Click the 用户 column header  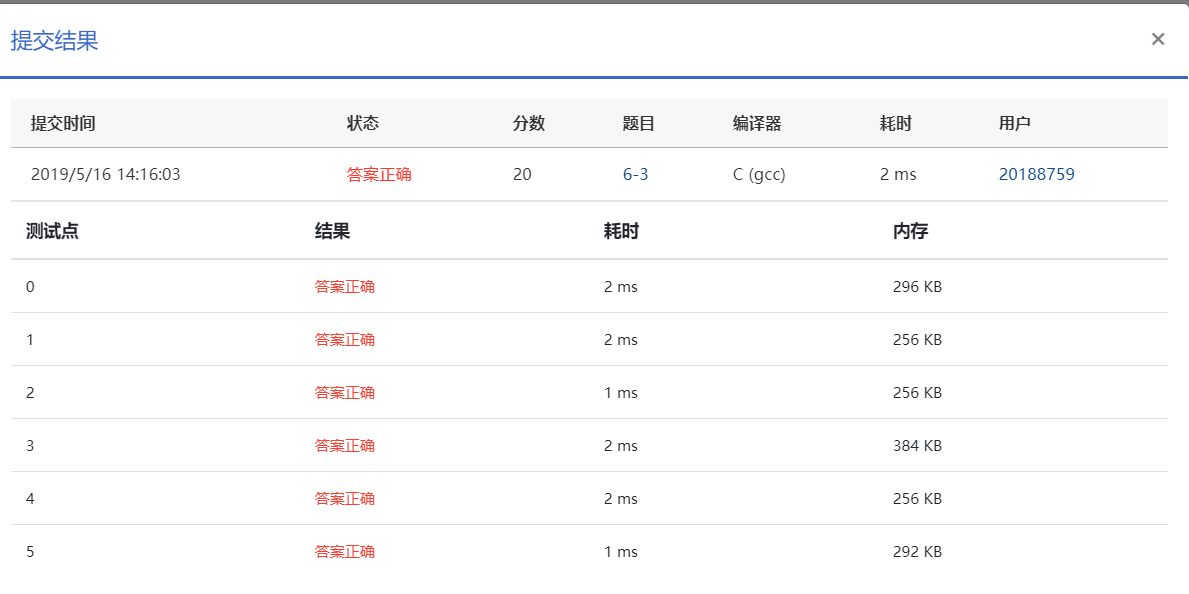coord(1015,124)
